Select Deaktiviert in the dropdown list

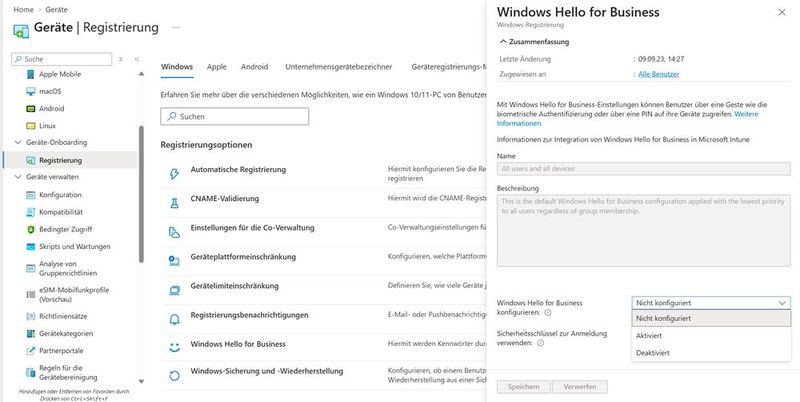click(711, 353)
